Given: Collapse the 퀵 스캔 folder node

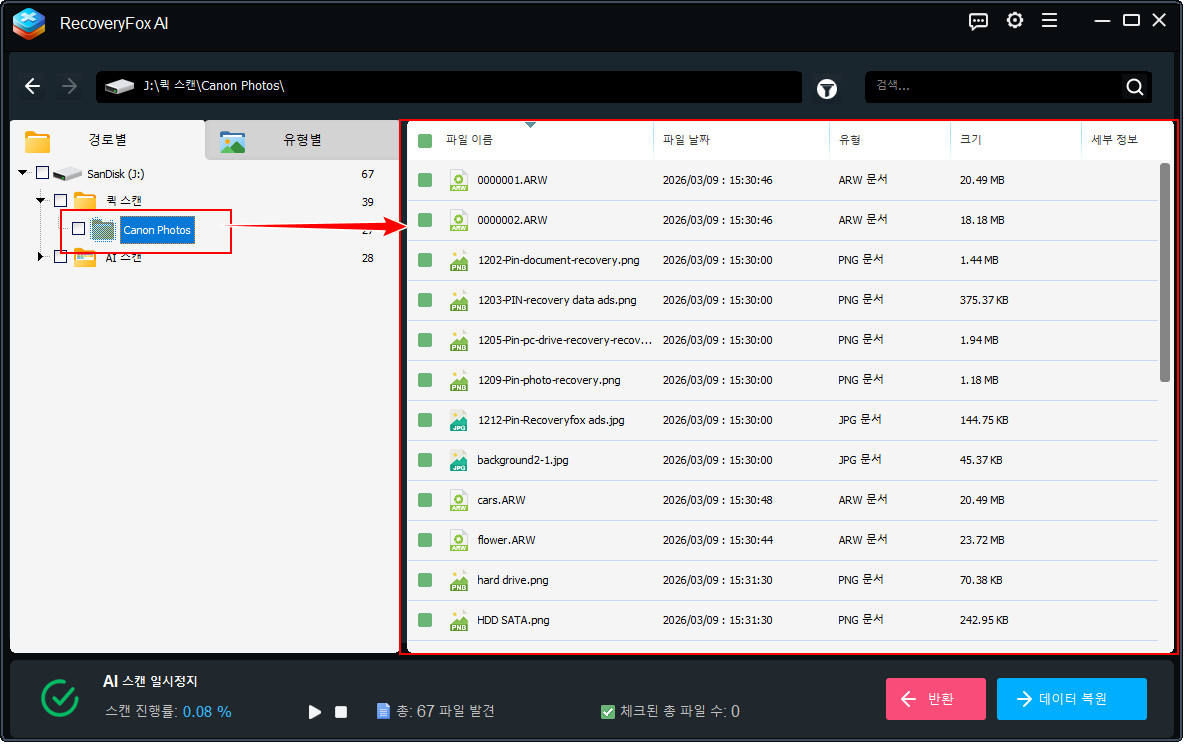Looking at the screenshot, I should pos(41,200).
